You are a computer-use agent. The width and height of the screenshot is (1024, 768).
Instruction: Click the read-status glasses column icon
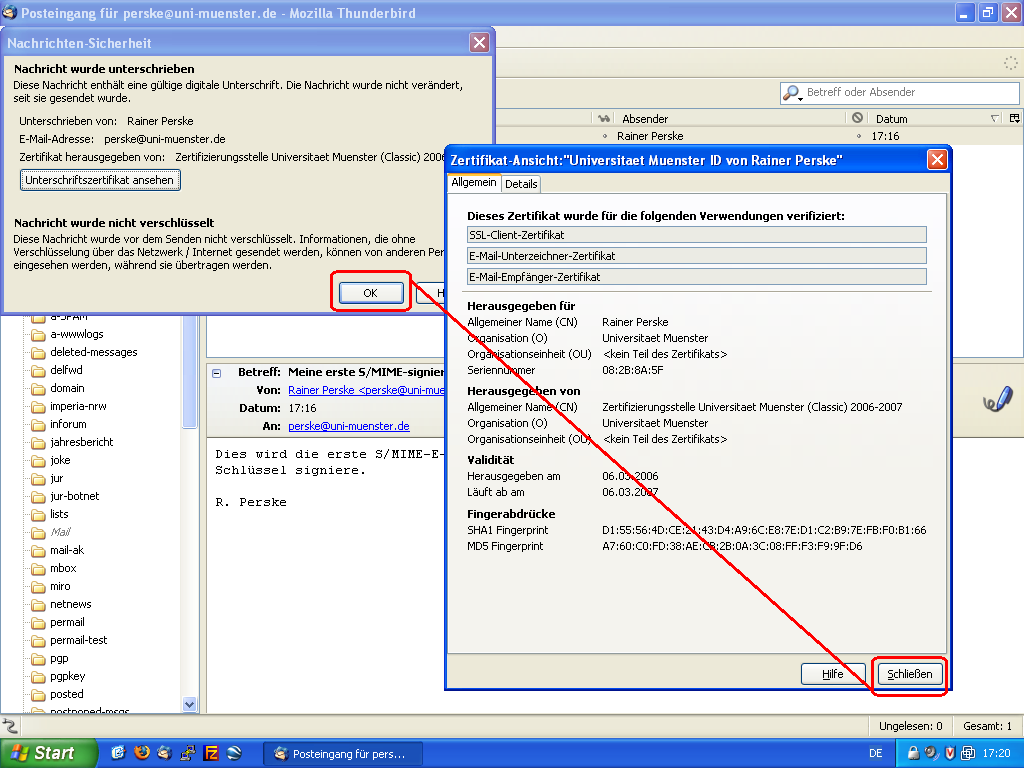click(x=604, y=118)
